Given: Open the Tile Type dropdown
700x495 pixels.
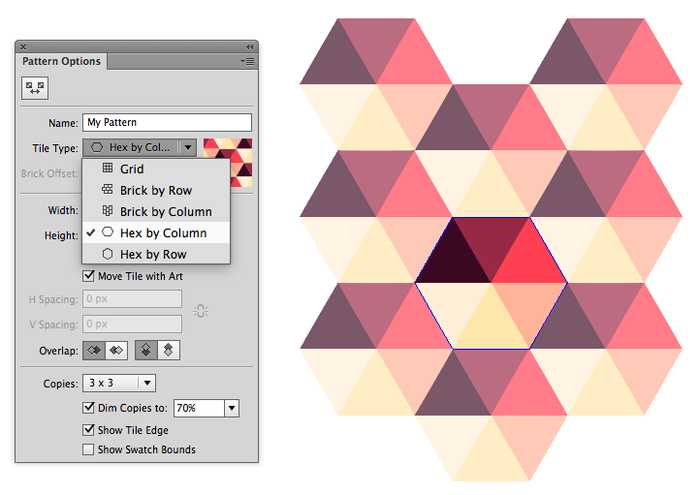Looking at the screenshot, I should pyautogui.click(x=140, y=147).
